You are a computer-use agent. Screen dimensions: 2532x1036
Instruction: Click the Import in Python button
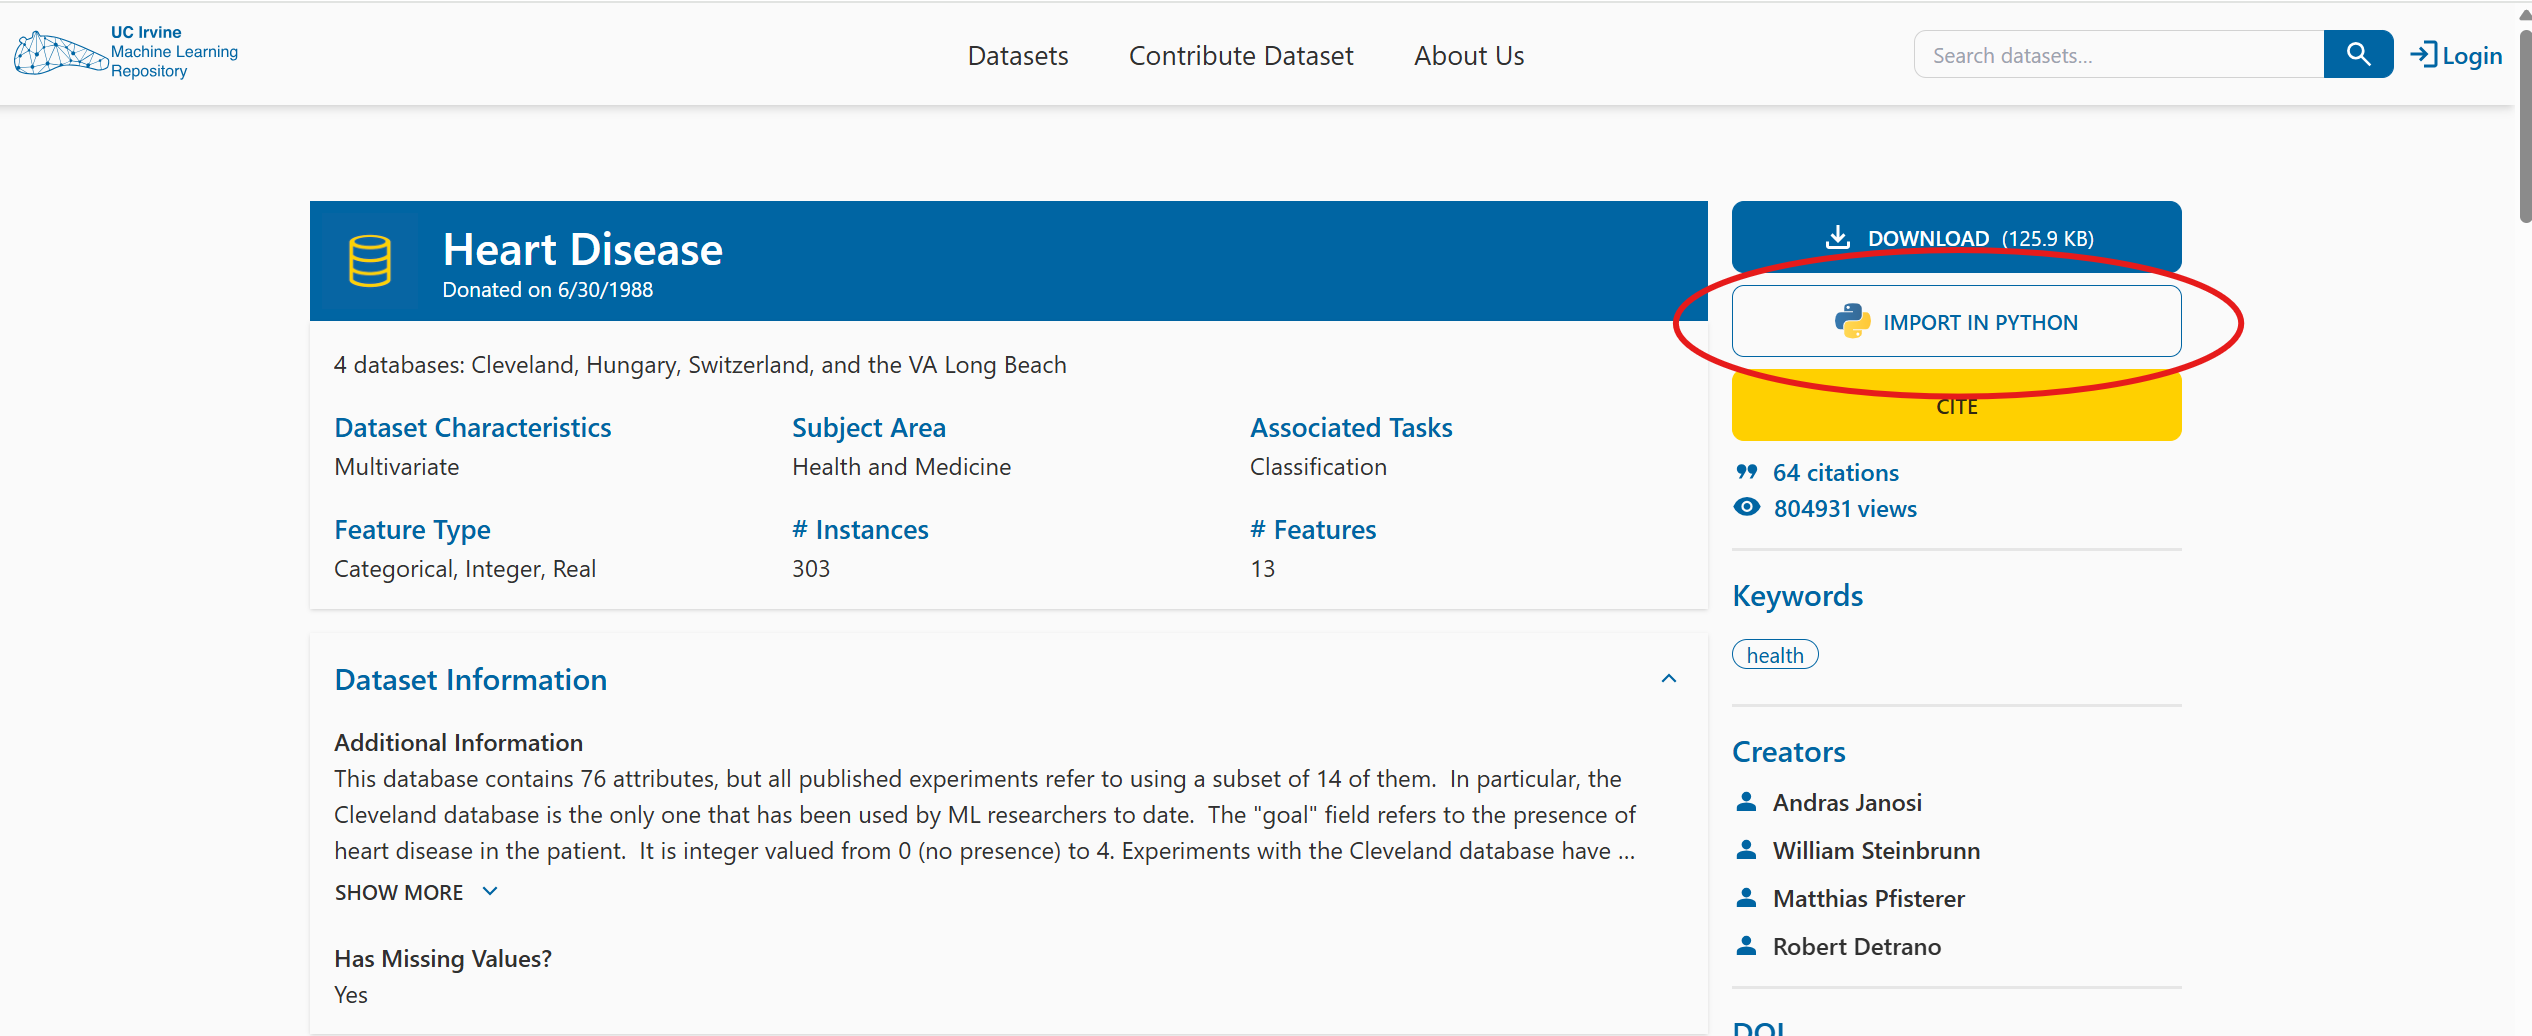[1956, 321]
